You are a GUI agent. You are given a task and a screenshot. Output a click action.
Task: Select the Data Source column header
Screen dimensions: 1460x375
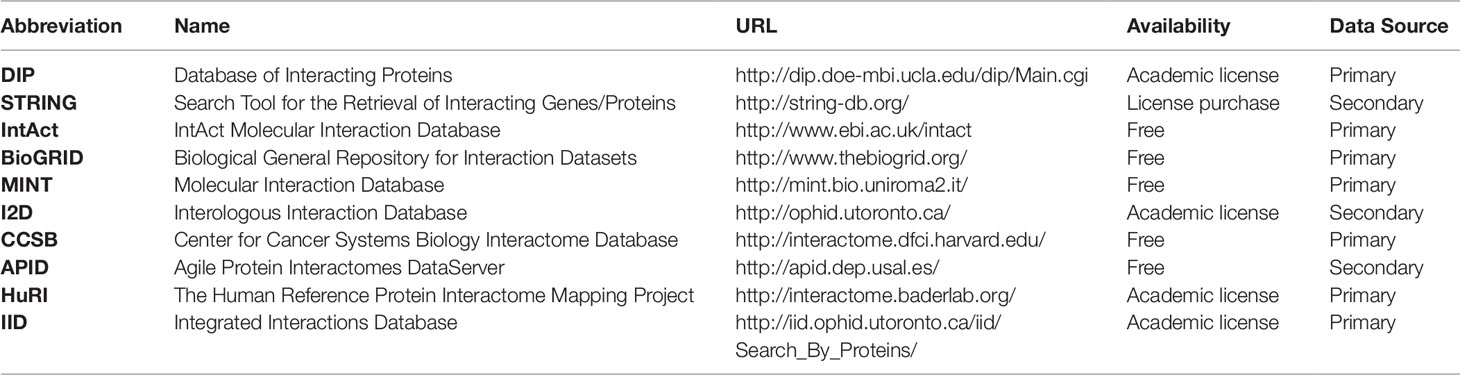coord(1388,27)
